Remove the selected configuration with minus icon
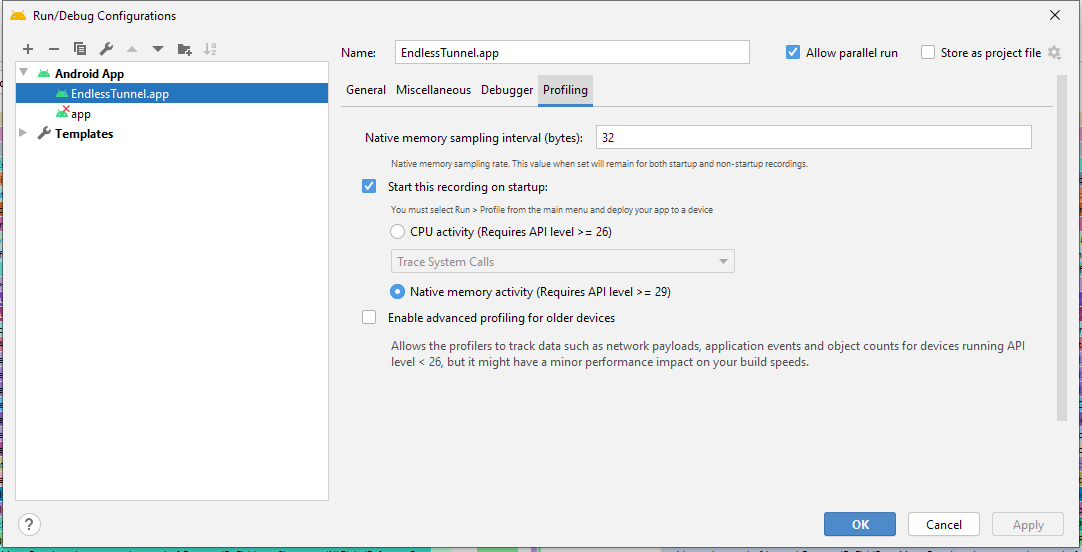1082x552 pixels. [54, 49]
